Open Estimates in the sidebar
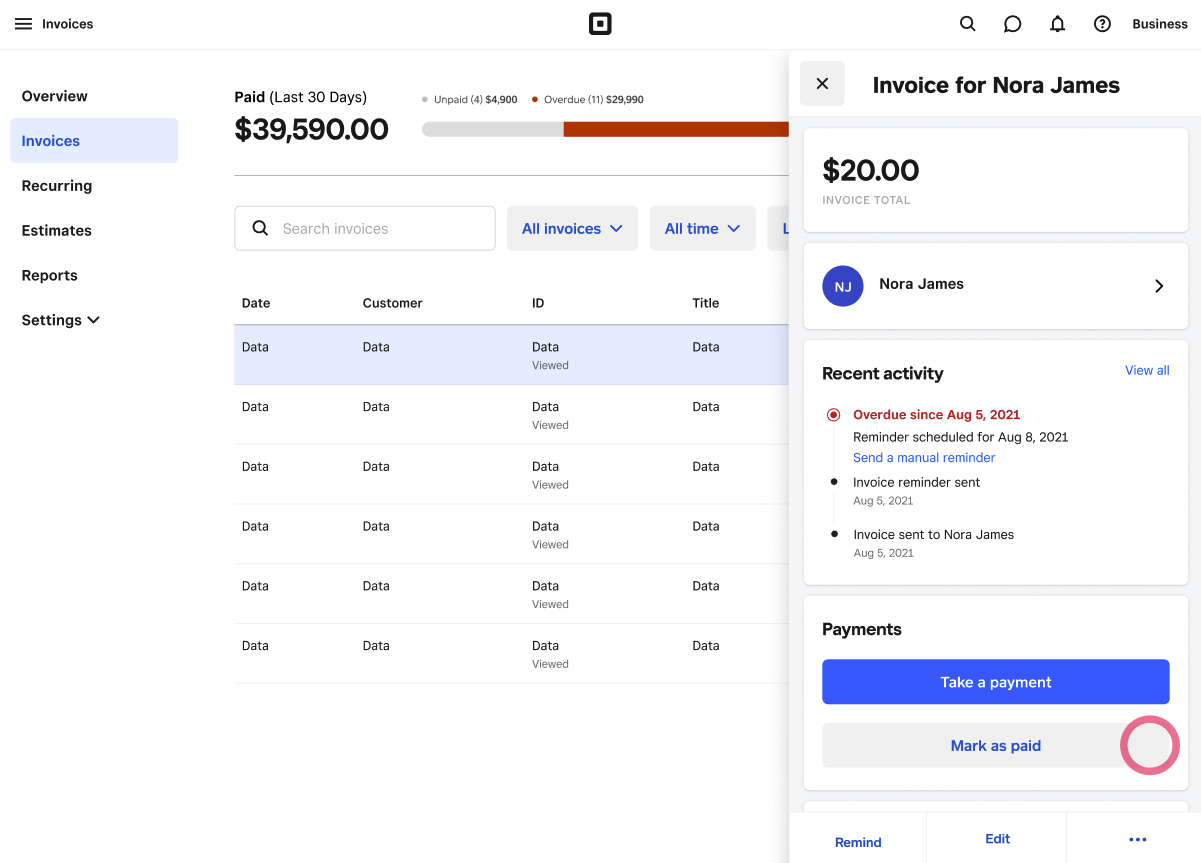The image size is (1201, 863). [x=57, y=231]
